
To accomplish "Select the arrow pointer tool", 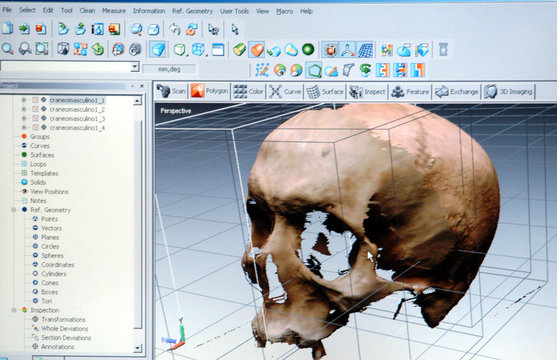I will (x=235, y=29).
